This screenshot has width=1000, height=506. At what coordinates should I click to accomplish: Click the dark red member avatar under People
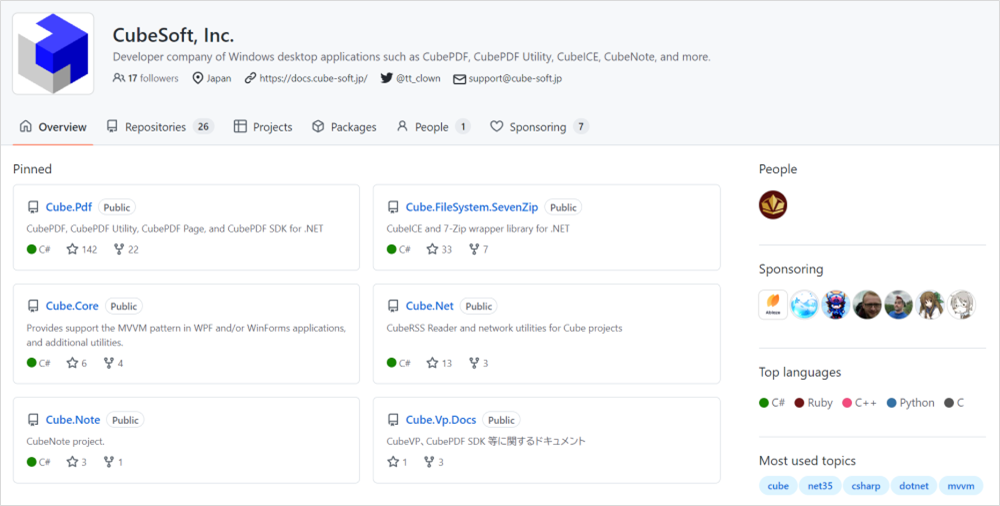click(773, 205)
